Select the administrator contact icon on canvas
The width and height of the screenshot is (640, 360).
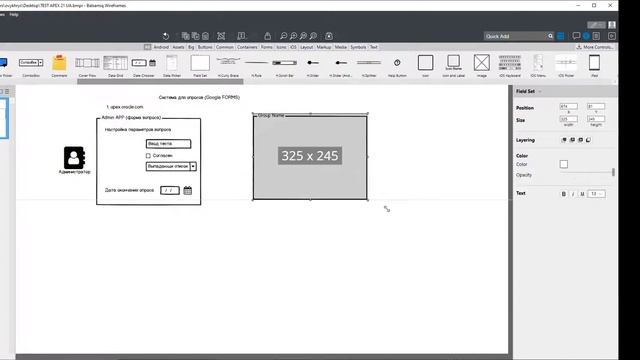pyautogui.click(x=74, y=158)
